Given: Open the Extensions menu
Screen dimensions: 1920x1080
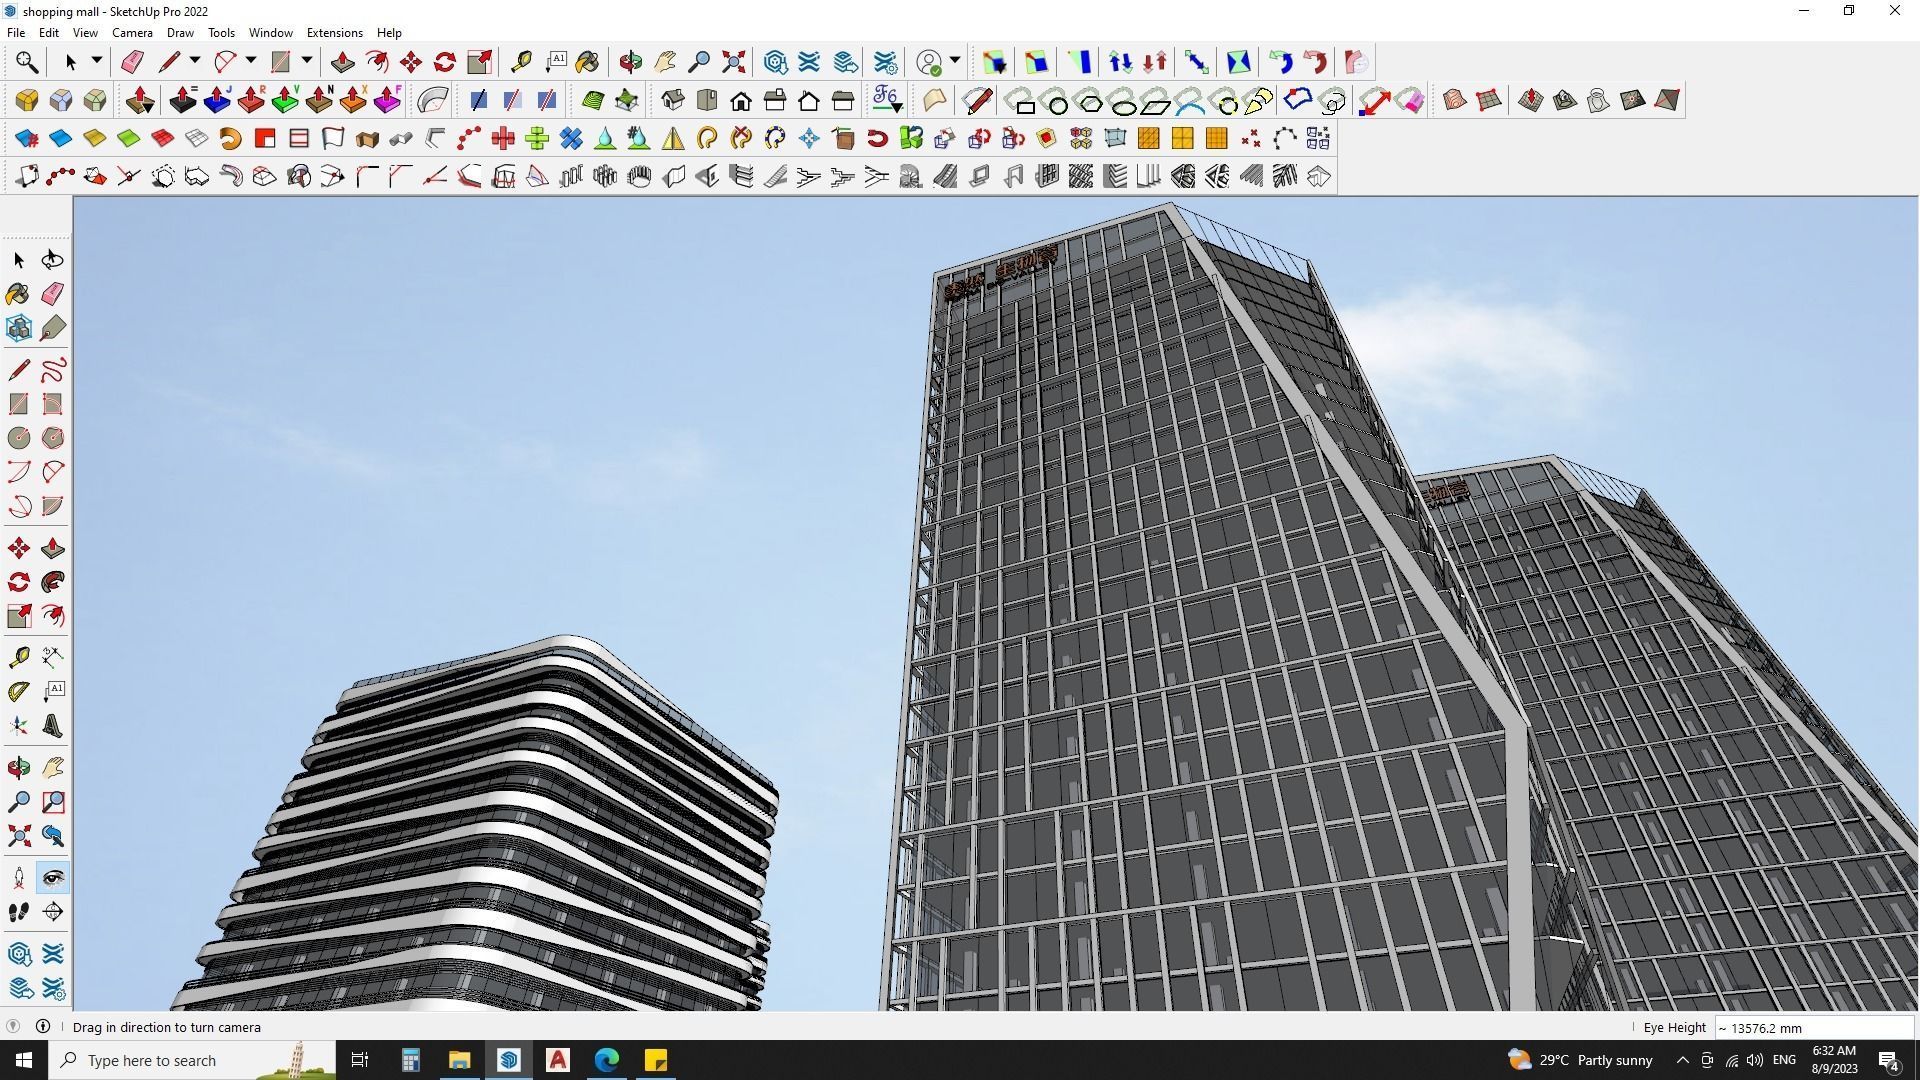Looking at the screenshot, I should 334,33.
